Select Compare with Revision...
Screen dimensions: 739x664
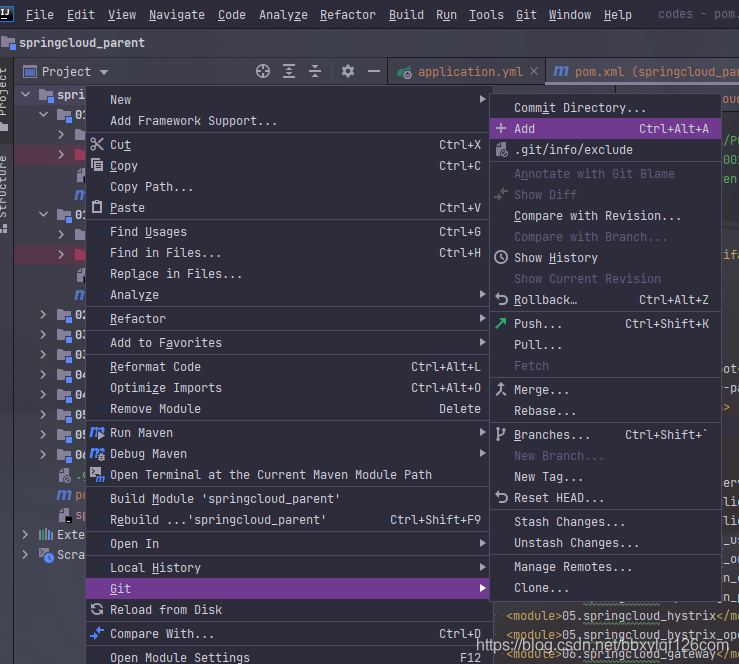(x=605, y=215)
